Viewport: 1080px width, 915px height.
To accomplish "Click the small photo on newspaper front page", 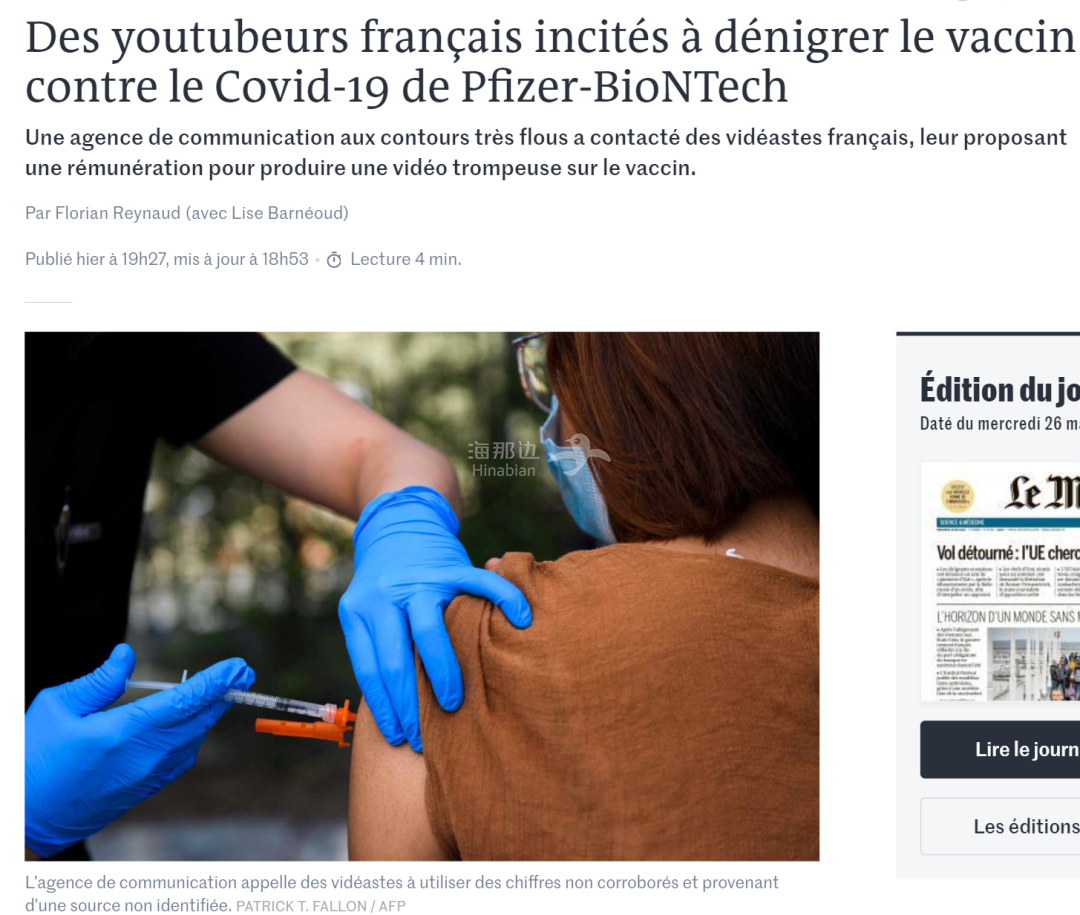I will click(x=1033, y=664).
